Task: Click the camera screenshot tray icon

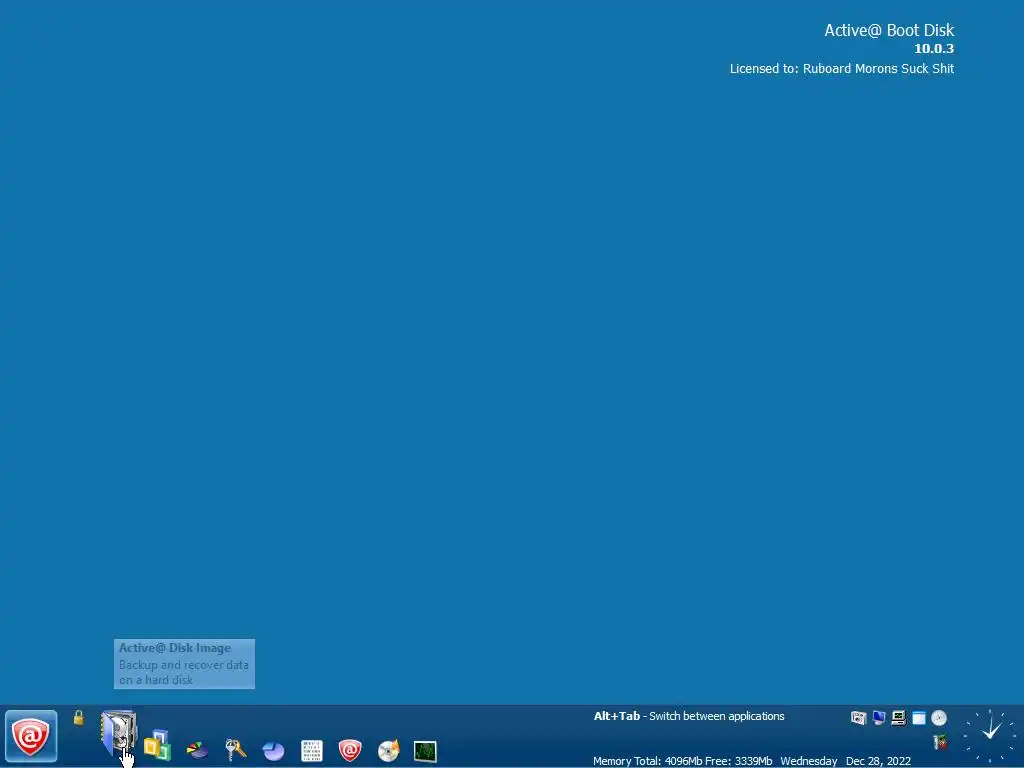Action: click(x=858, y=718)
